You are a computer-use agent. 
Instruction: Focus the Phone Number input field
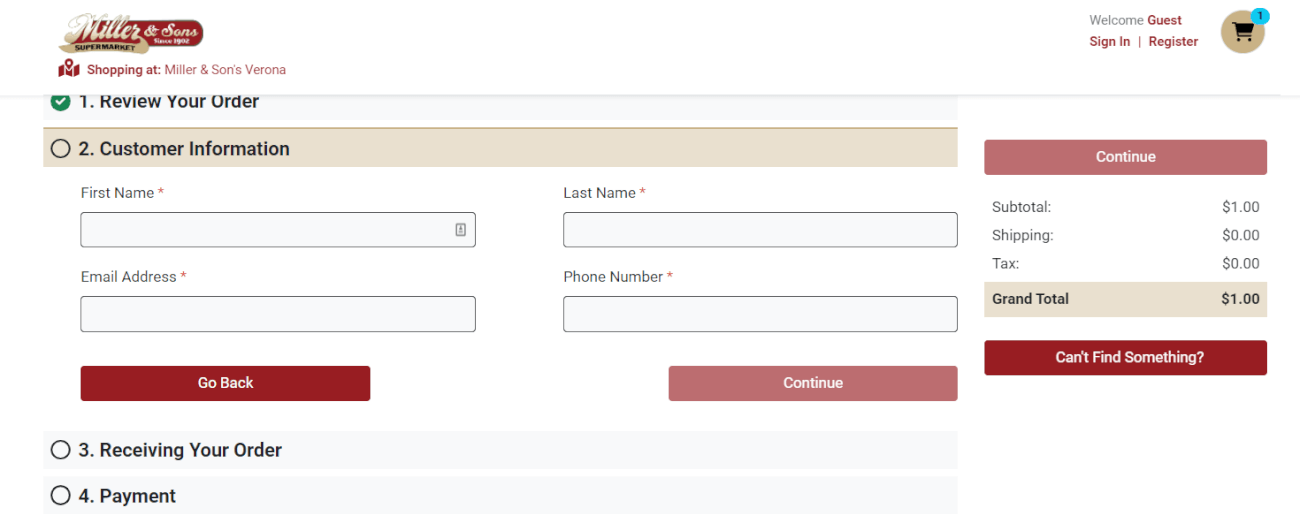[x=760, y=314]
